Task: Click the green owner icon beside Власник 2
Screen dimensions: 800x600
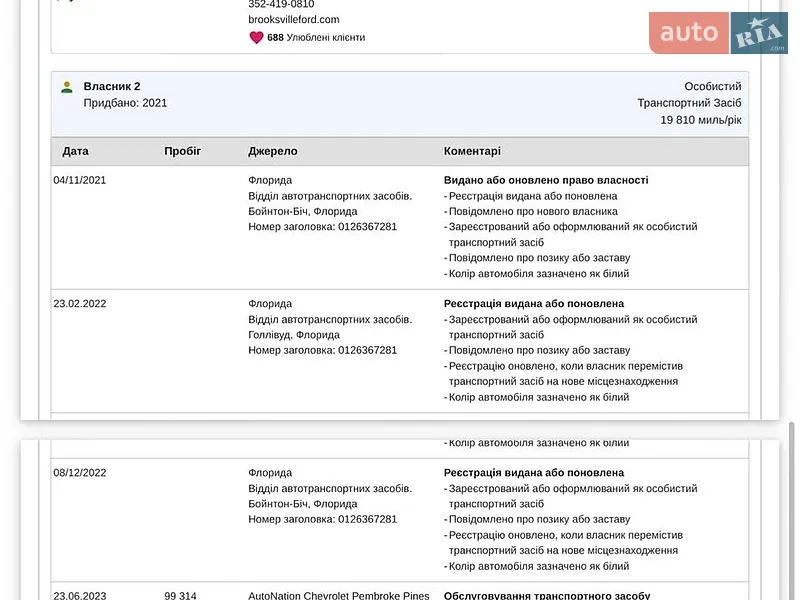Action: 67,87
